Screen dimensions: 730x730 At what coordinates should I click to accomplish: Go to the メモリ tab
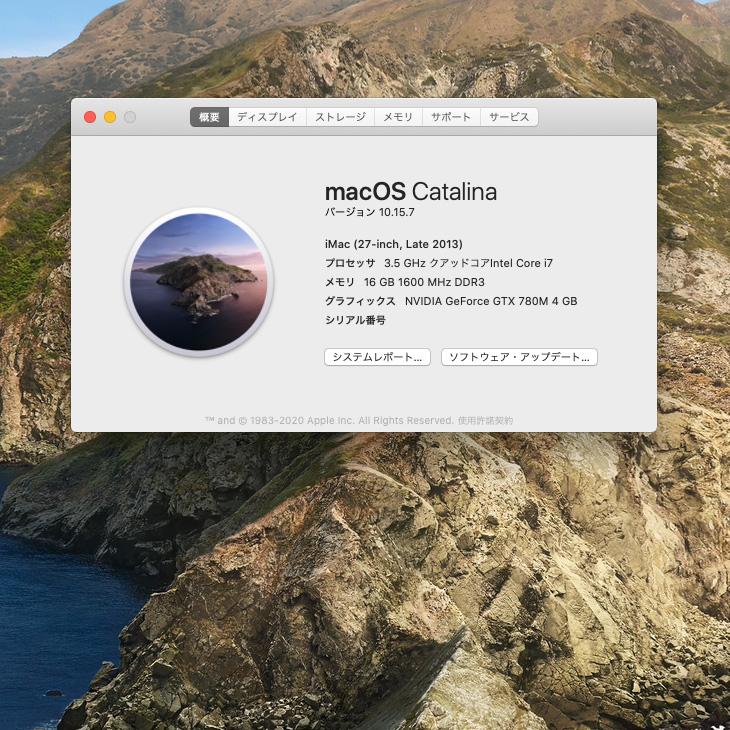pos(398,117)
